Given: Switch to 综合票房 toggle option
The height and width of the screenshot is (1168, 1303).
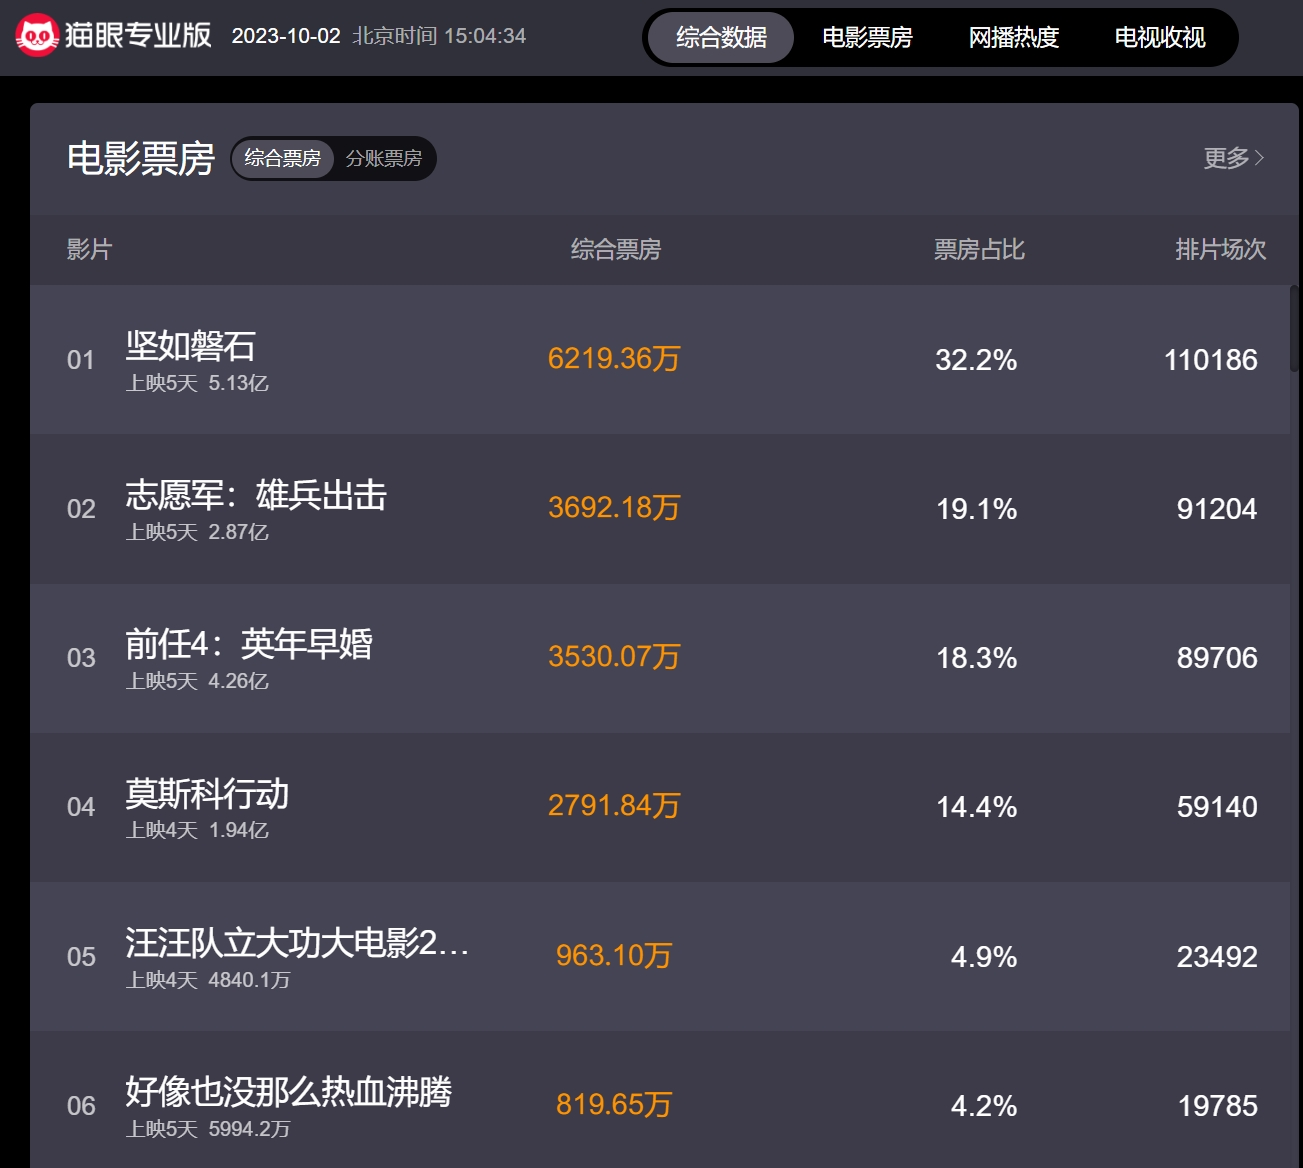Looking at the screenshot, I should [283, 158].
